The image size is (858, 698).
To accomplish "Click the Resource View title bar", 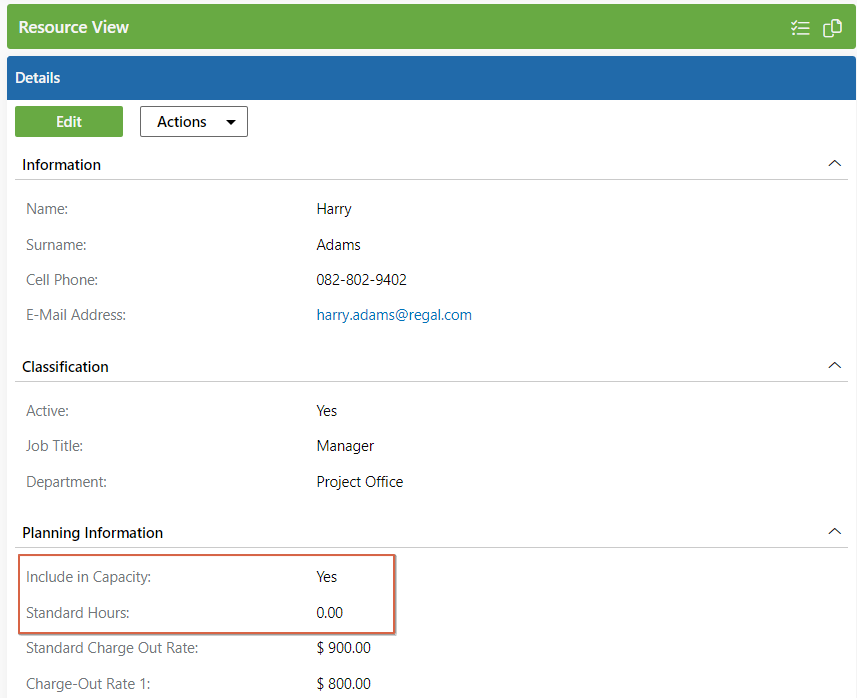I will 431,27.
